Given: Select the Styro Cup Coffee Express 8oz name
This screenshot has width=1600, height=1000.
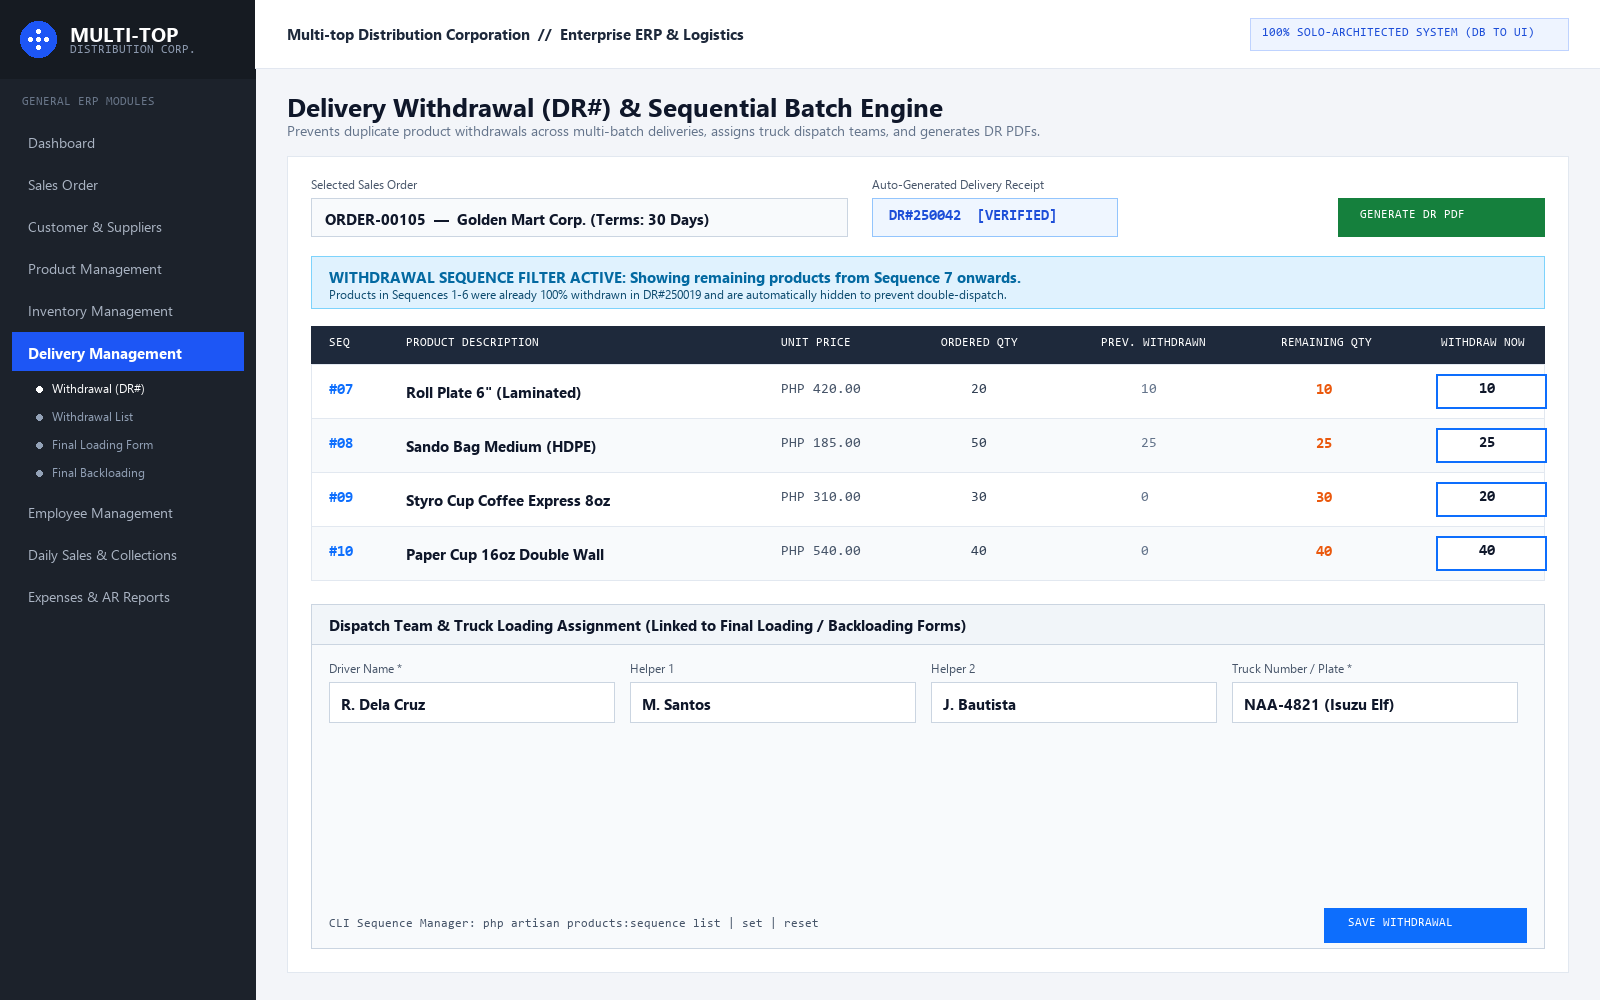Looking at the screenshot, I should (x=508, y=501).
